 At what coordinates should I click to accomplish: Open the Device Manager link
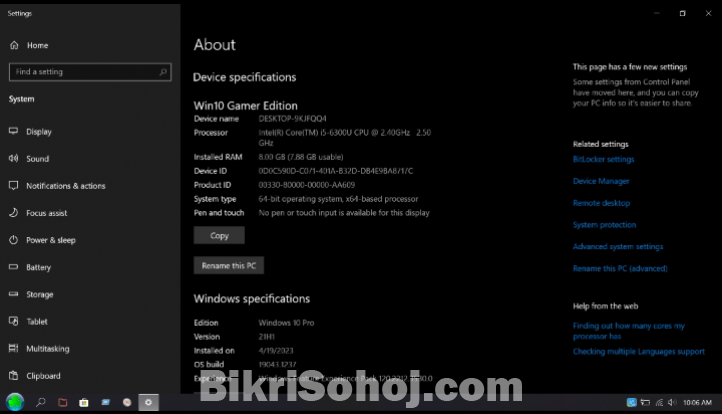[601, 181]
